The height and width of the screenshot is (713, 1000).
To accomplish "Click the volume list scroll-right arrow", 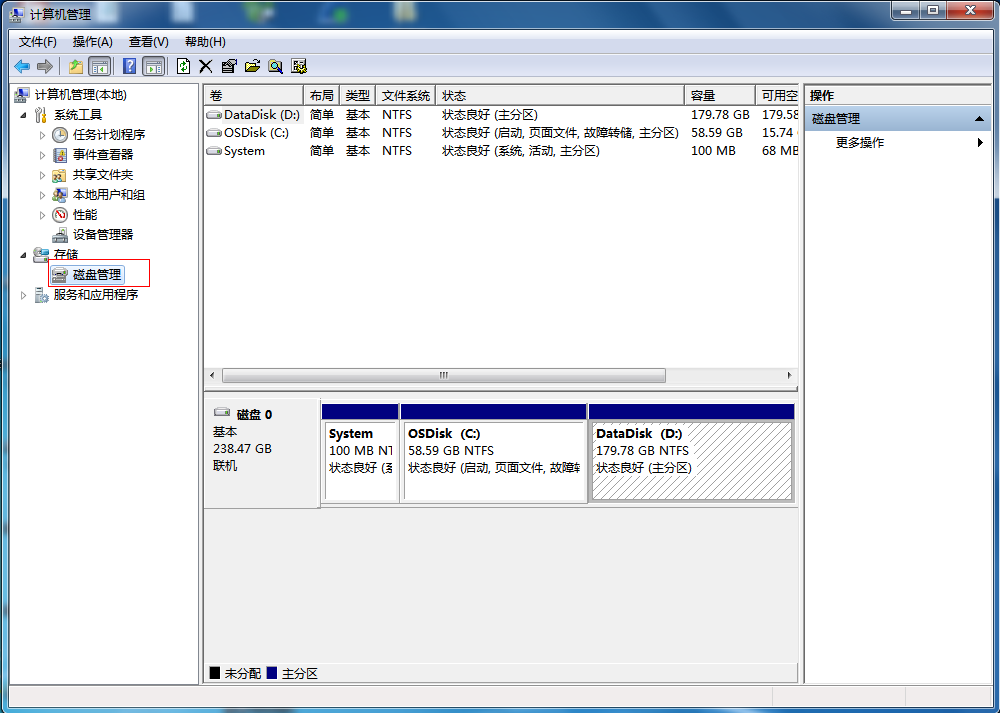I will (x=790, y=376).
